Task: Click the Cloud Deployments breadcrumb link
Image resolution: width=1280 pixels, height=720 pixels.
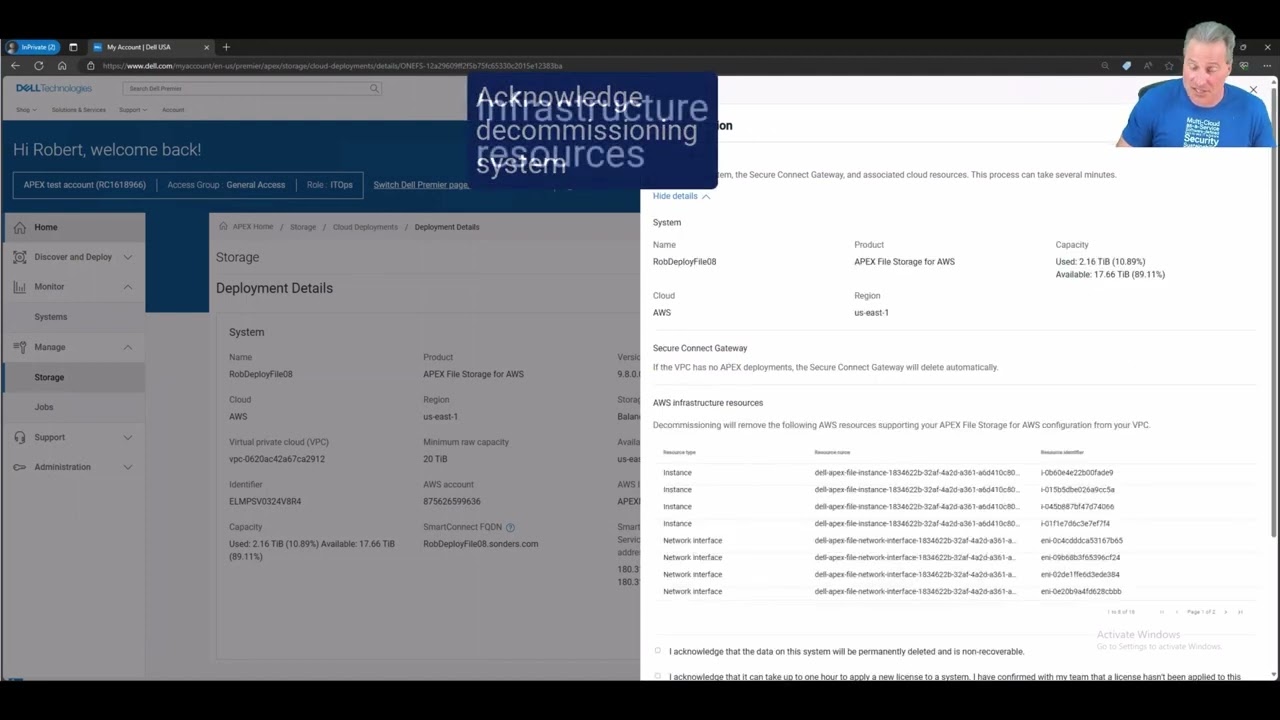Action: pyautogui.click(x=365, y=227)
